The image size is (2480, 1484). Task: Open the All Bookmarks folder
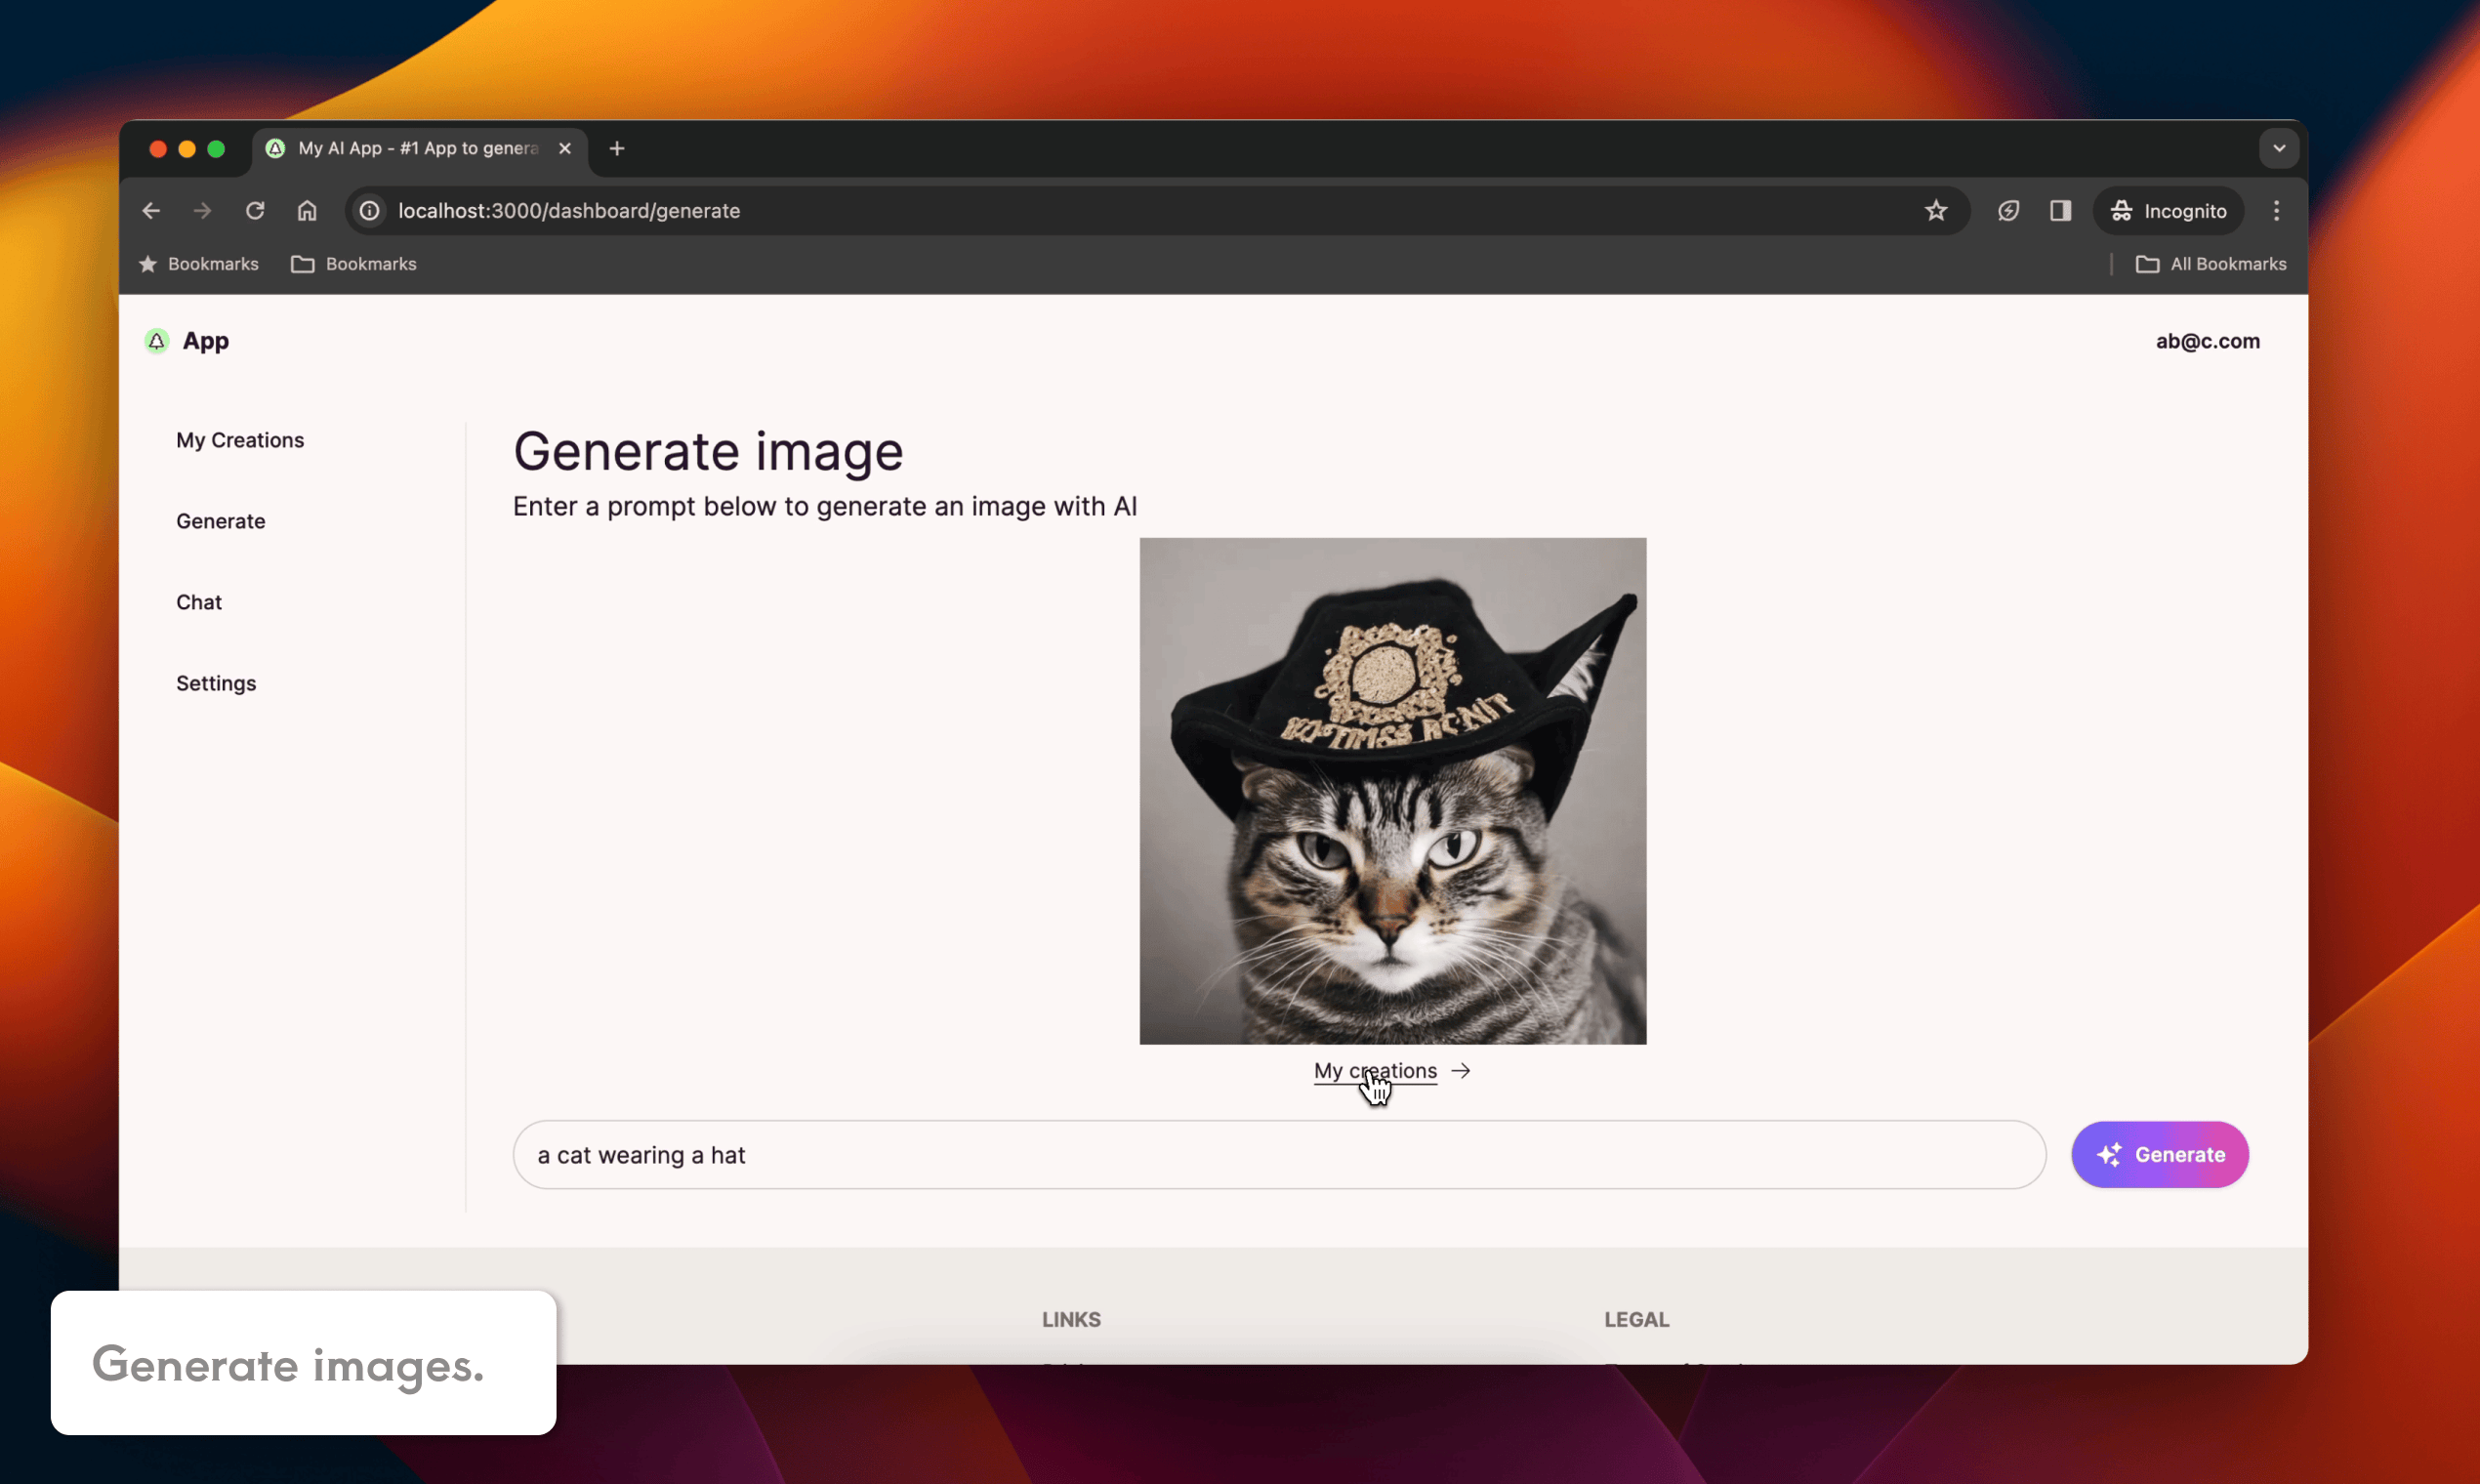coord(2211,264)
